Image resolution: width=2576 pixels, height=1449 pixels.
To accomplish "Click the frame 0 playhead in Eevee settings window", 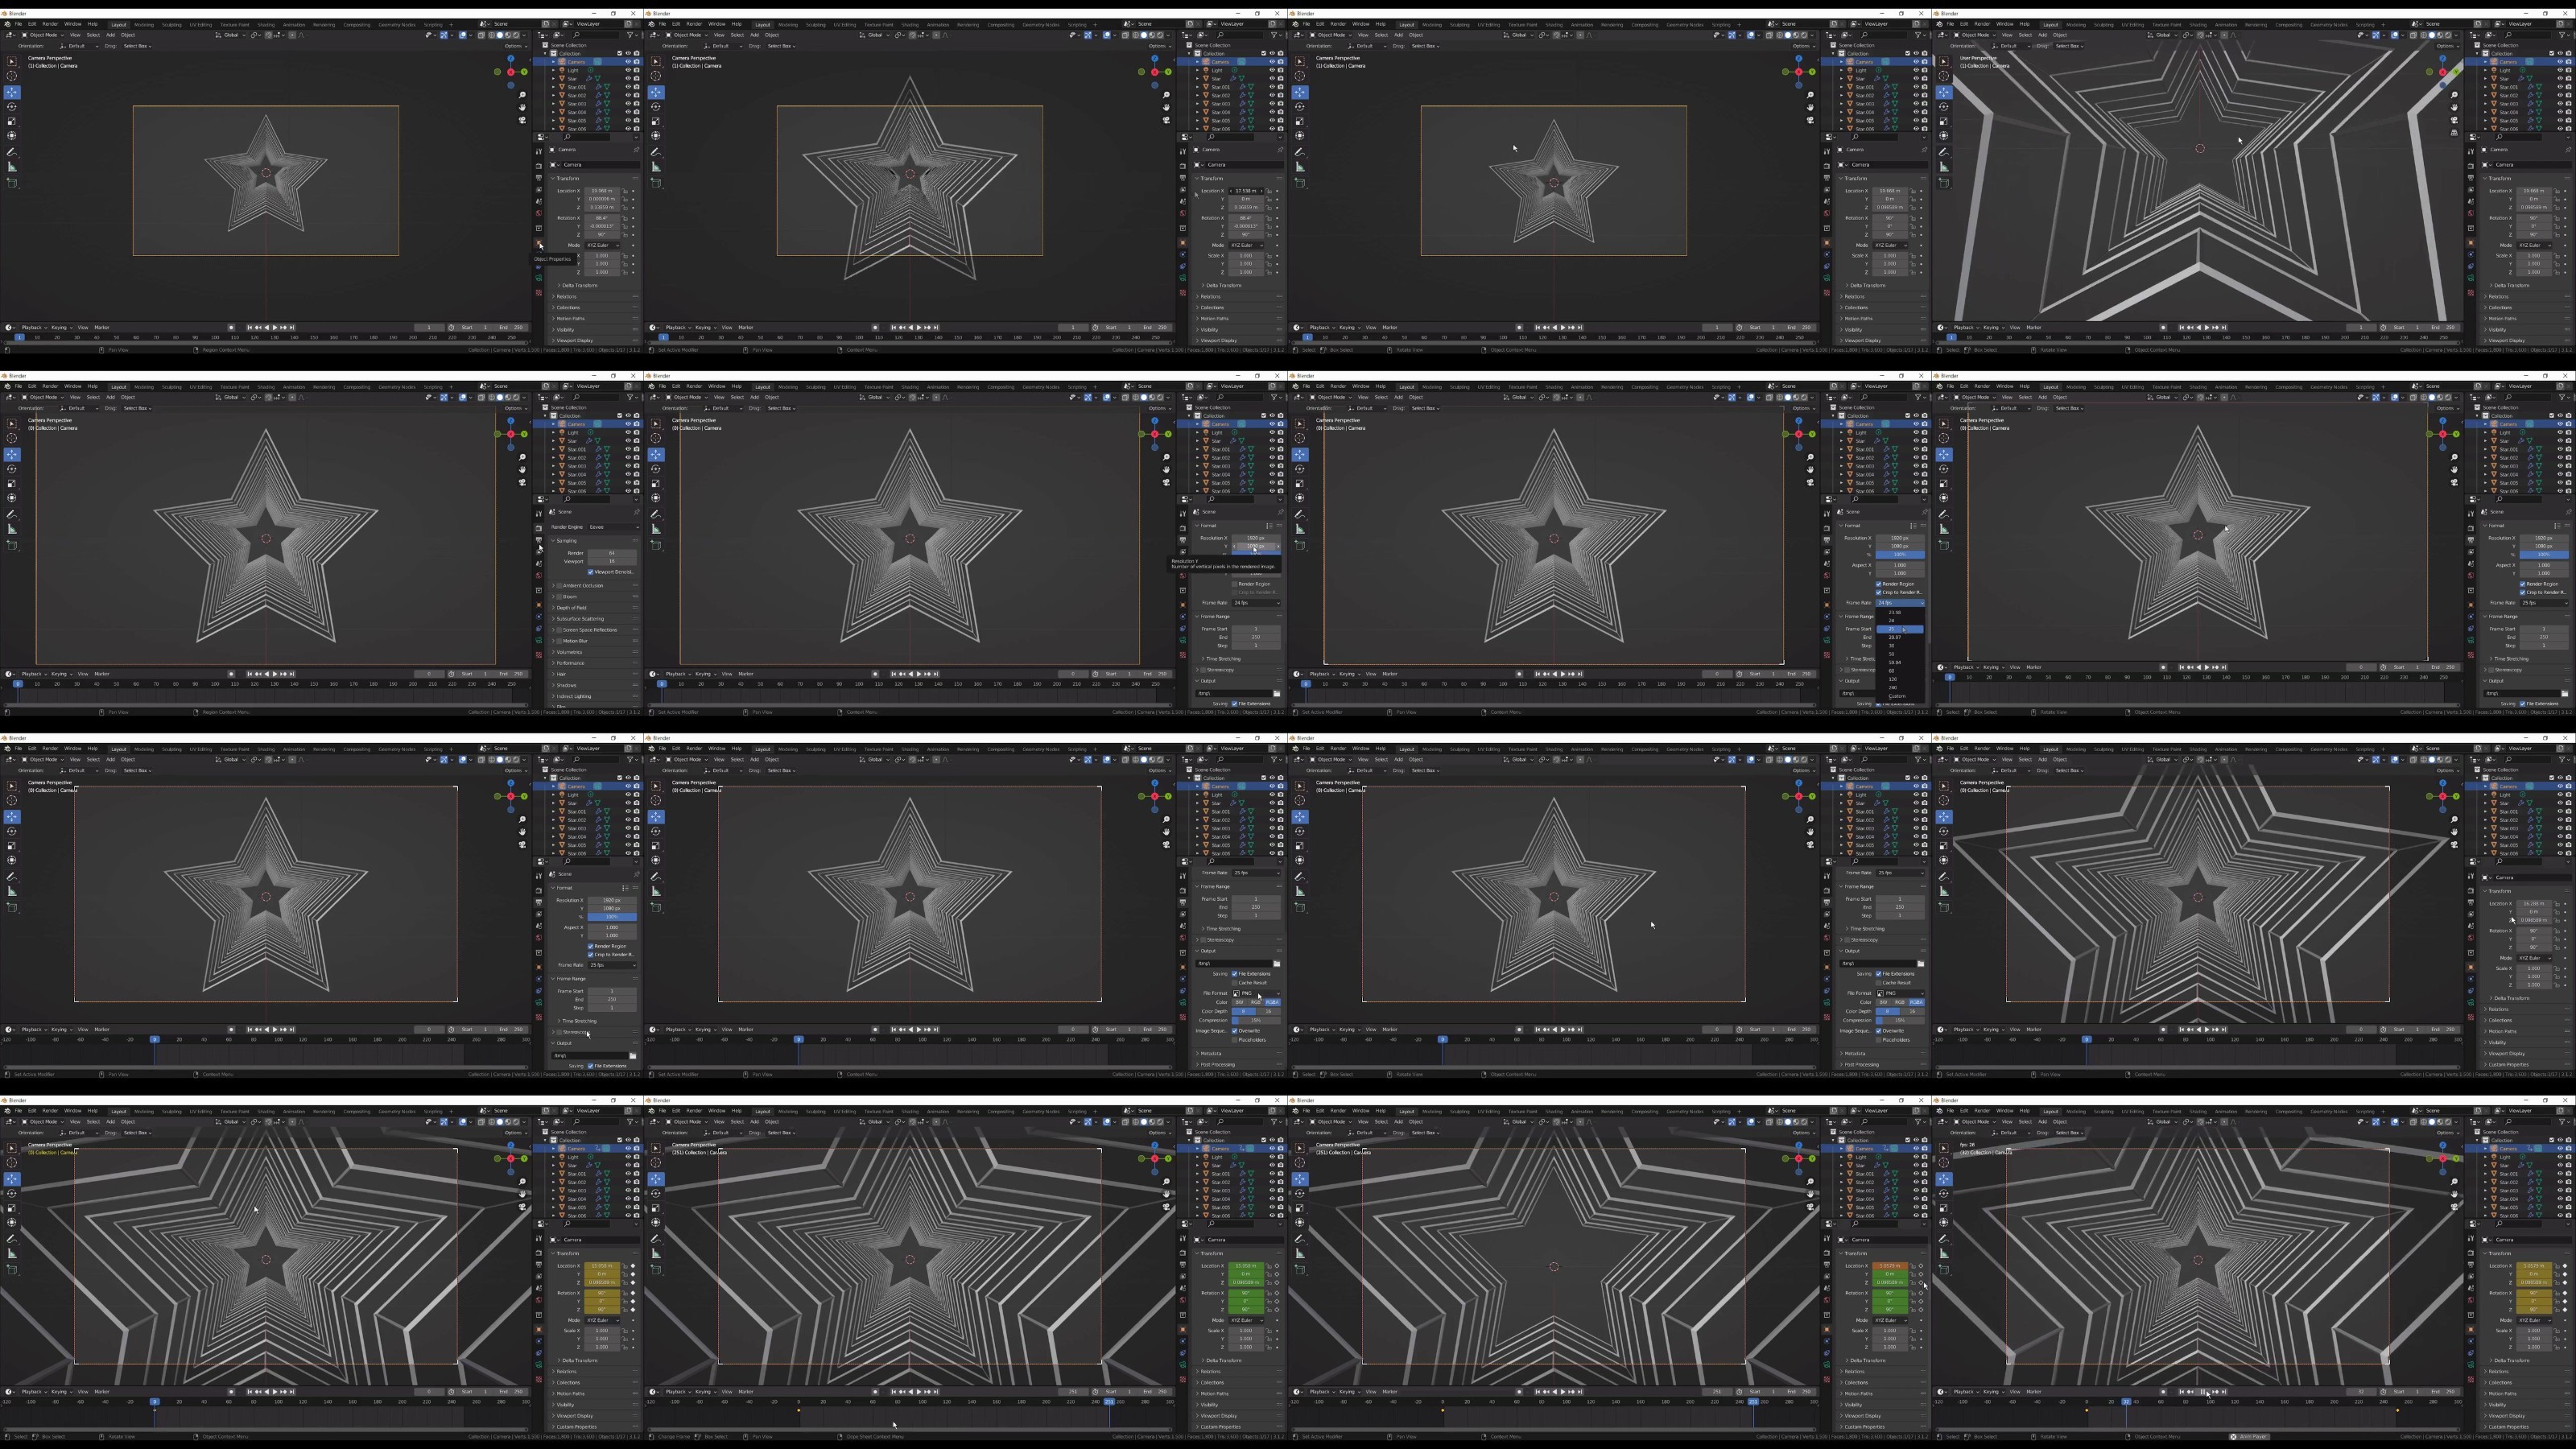I will click(18, 684).
